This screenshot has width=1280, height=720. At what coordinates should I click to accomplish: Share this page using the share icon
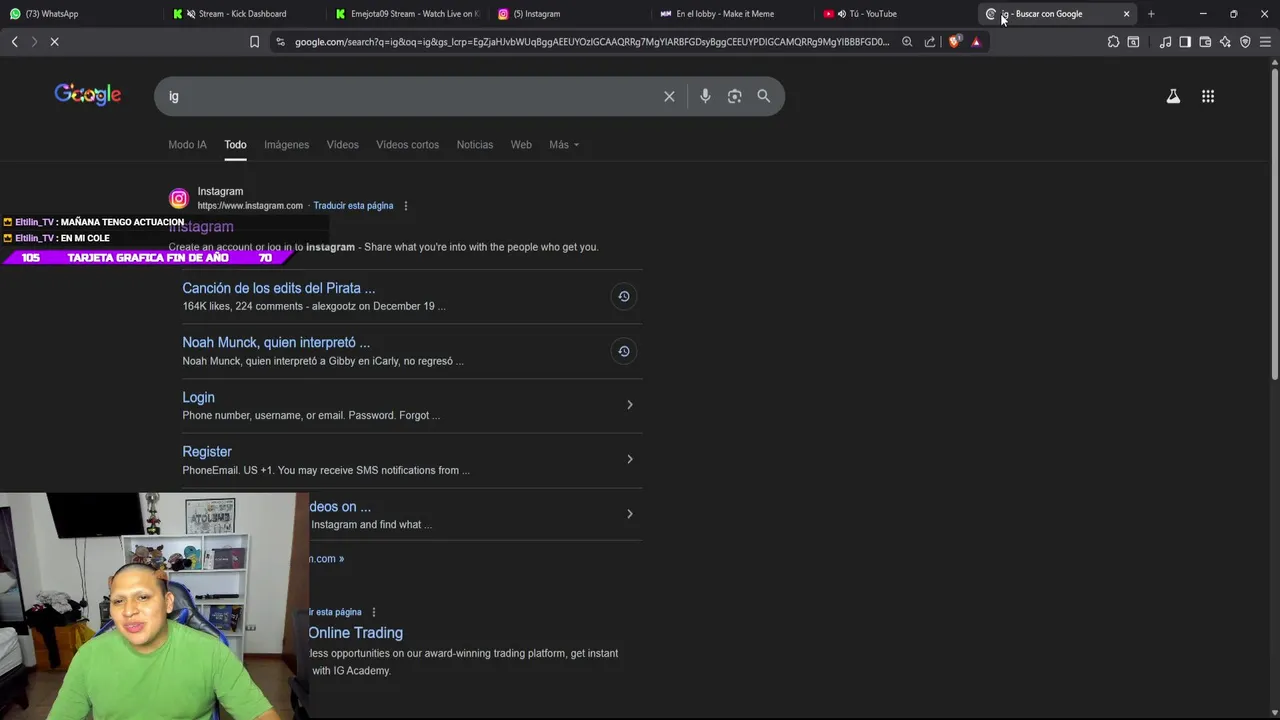(x=930, y=42)
